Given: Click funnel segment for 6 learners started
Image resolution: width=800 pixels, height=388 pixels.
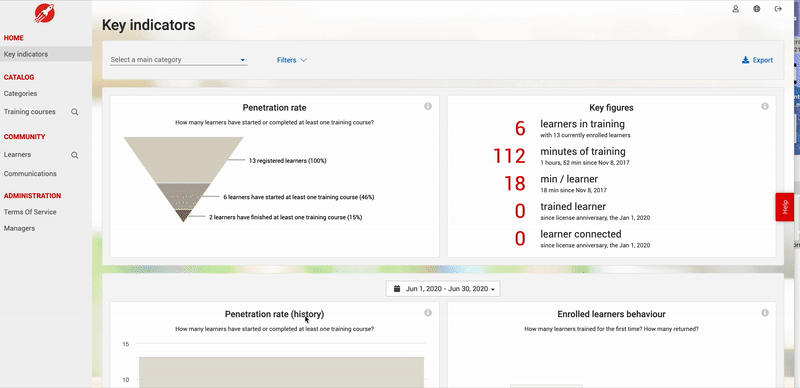Looking at the screenshot, I should pos(183,196).
